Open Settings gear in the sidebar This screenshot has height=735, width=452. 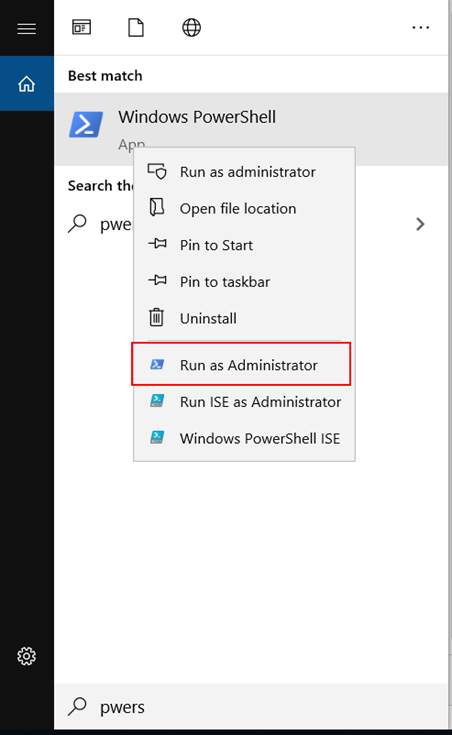[x=26, y=656]
